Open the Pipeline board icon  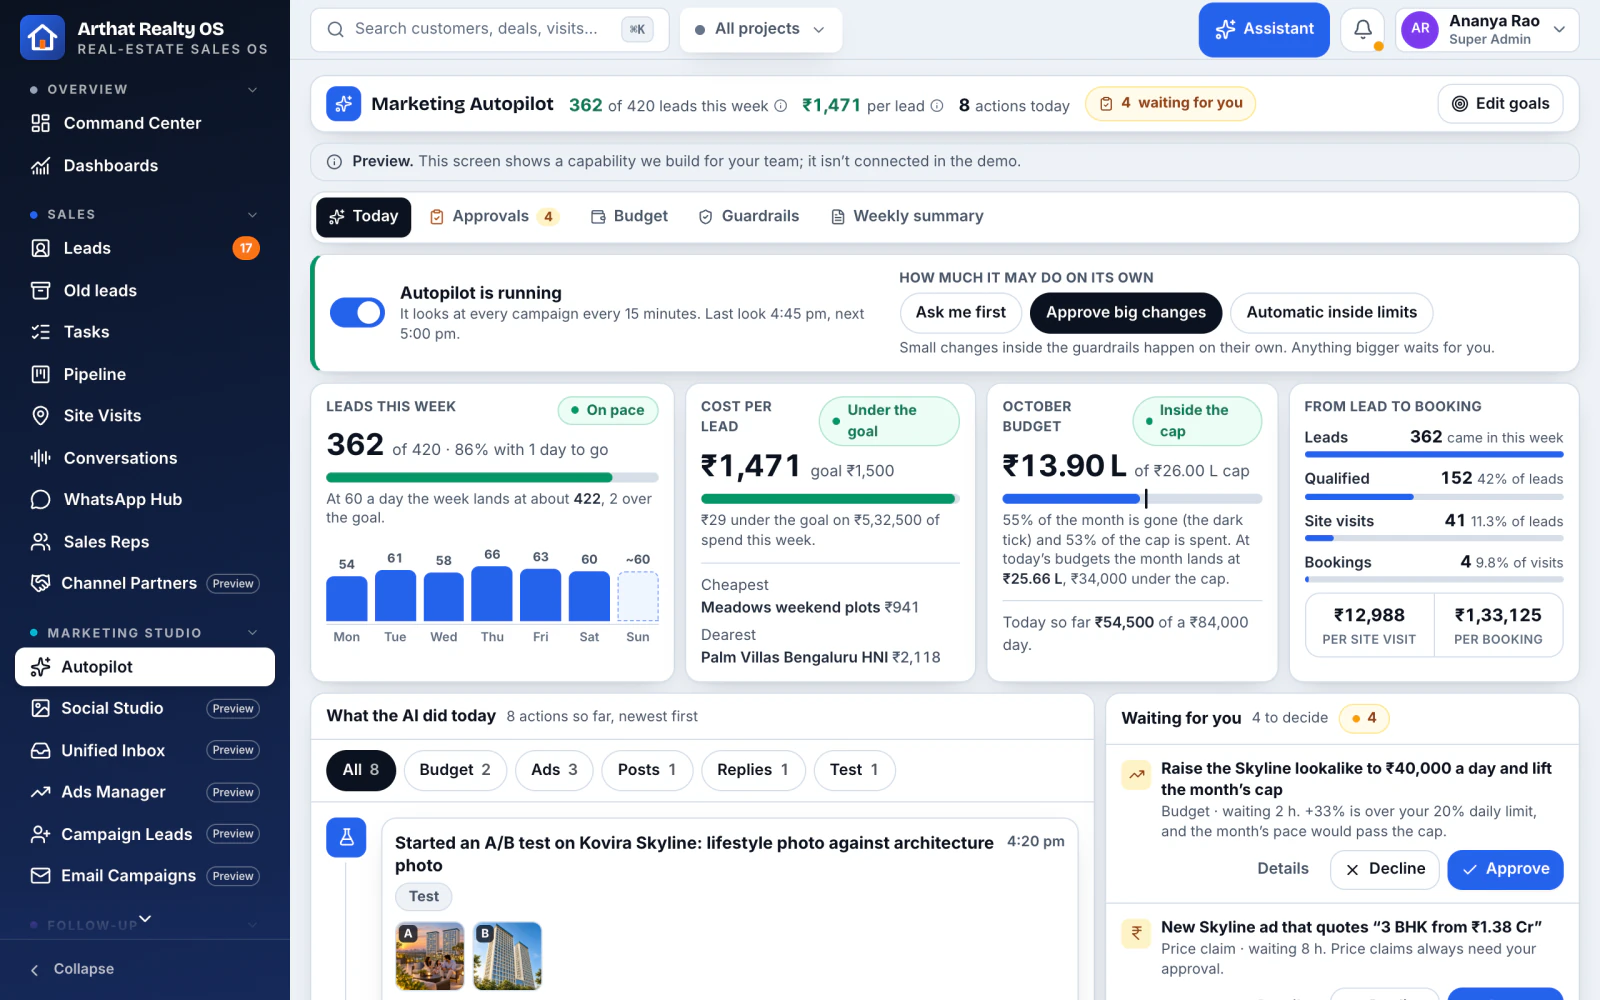(40, 374)
